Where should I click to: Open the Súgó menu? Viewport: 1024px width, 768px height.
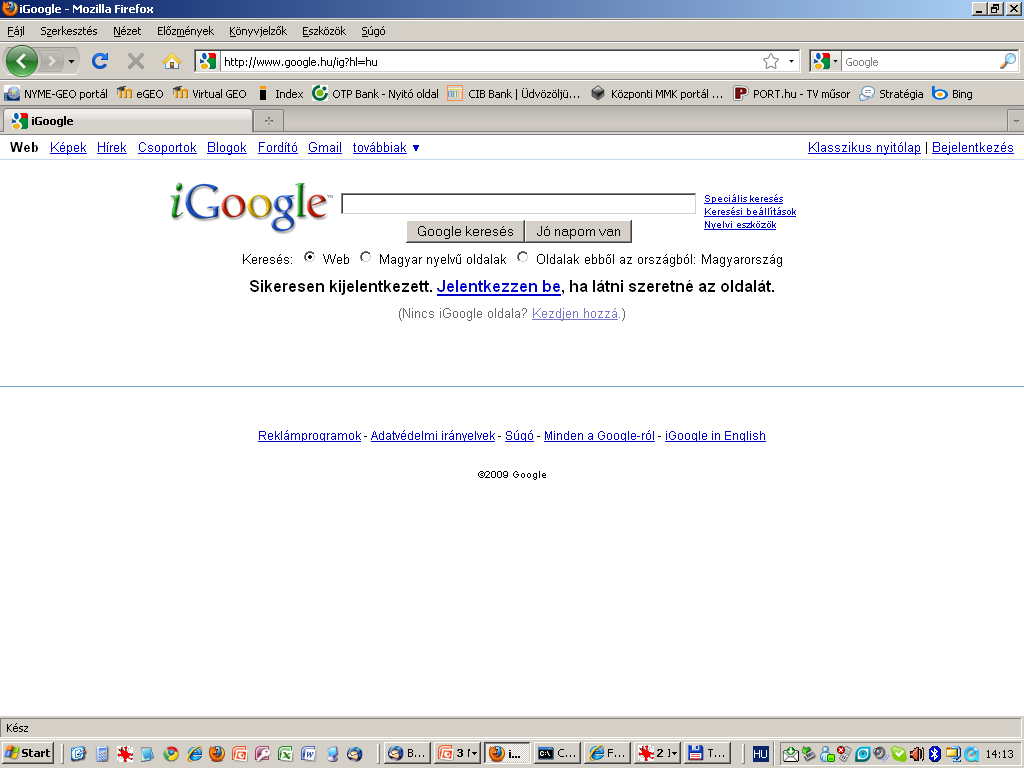(374, 31)
